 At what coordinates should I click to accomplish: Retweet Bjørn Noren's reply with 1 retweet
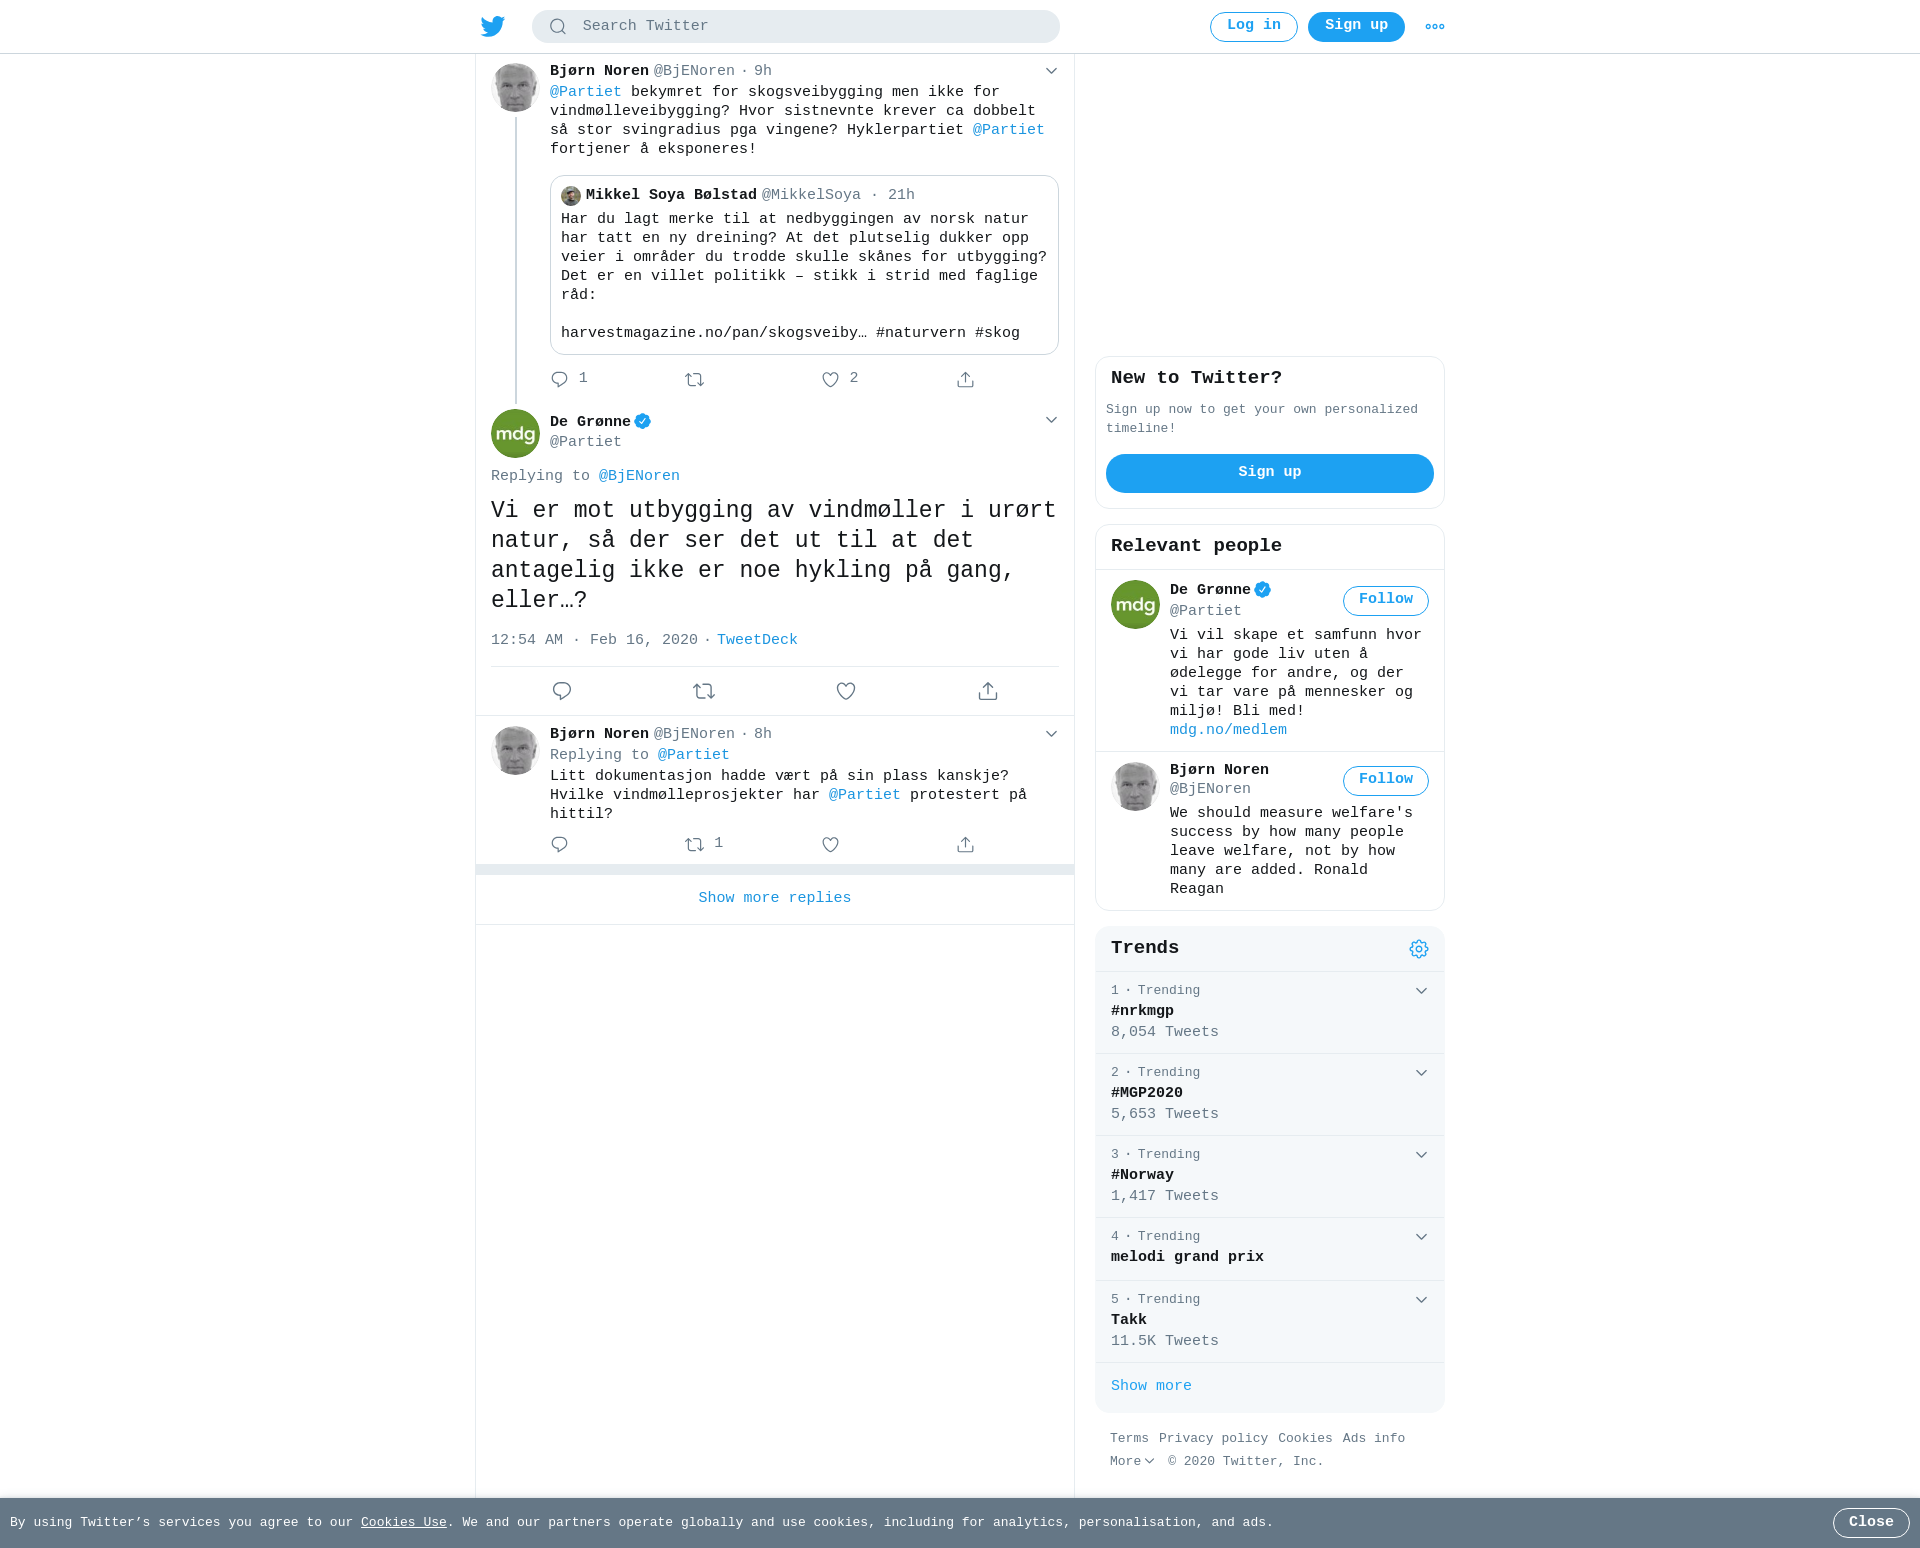click(x=695, y=845)
